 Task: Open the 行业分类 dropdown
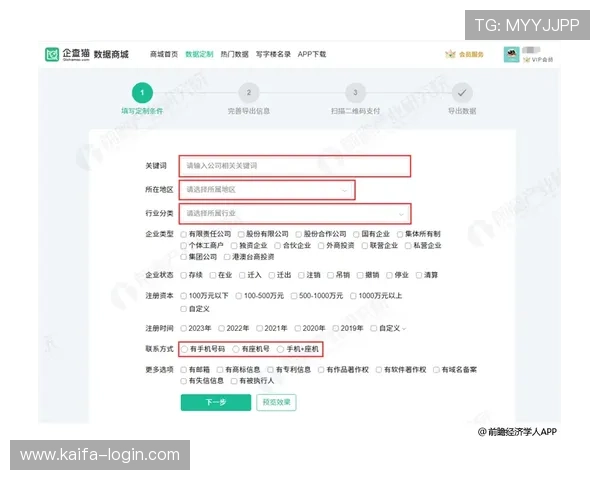(295, 213)
